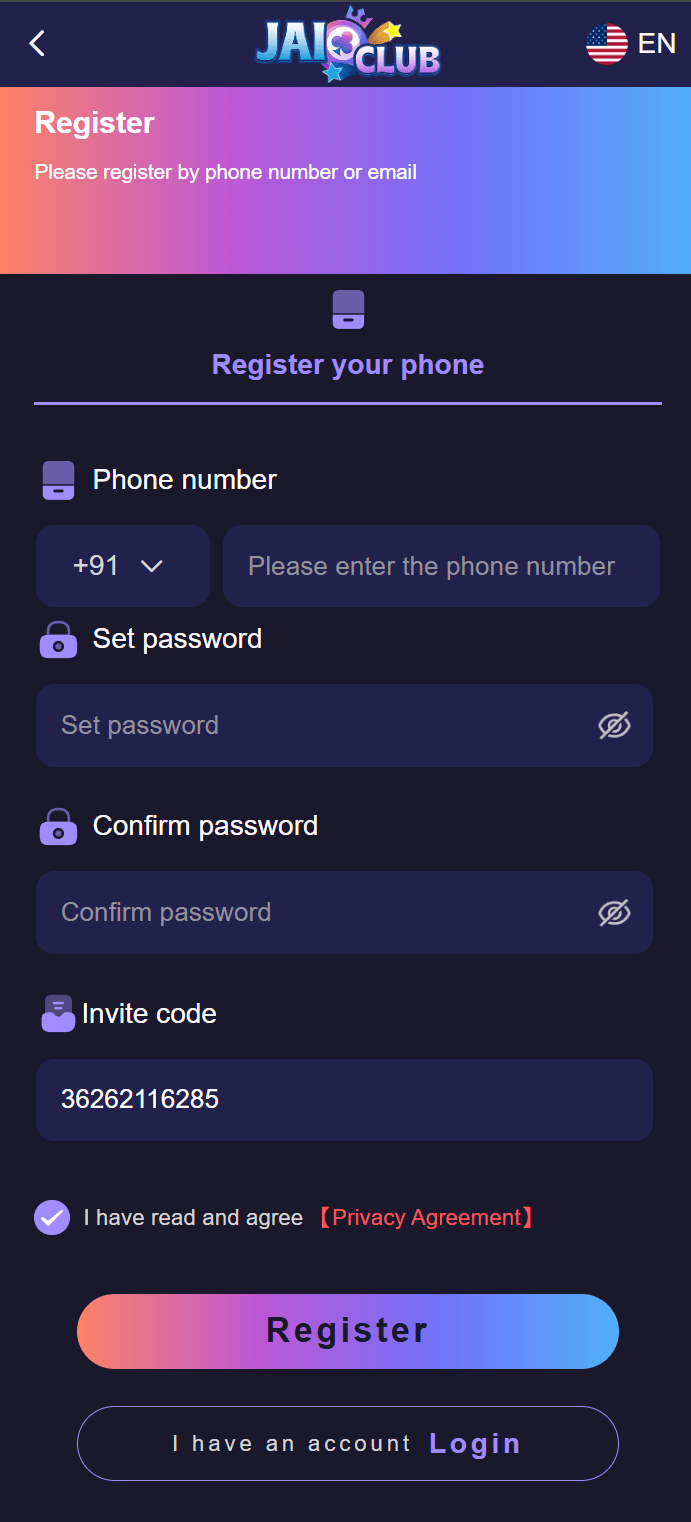Click the phone icon above Register your phone
Screen dimensions: 691x1522
[347, 309]
